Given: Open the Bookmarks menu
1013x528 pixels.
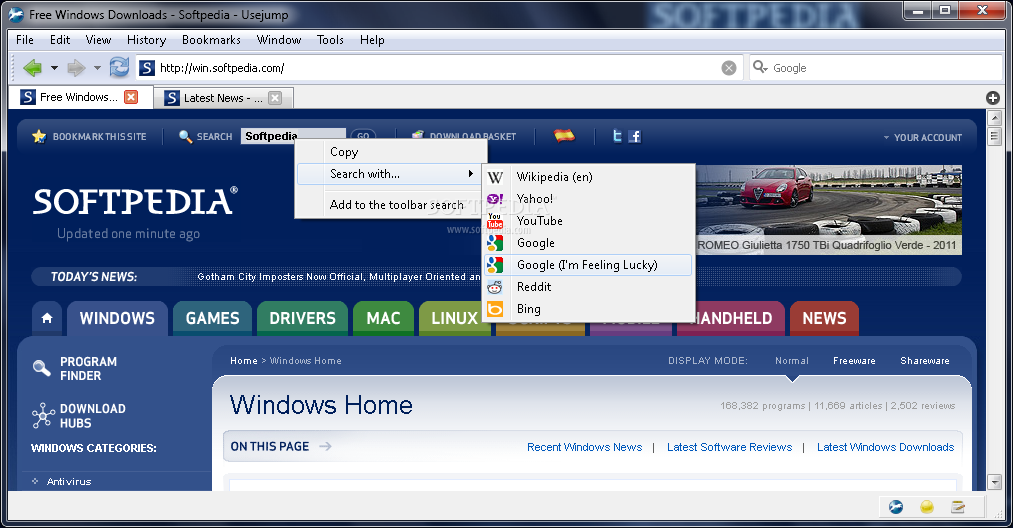Looking at the screenshot, I should click(x=211, y=39).
